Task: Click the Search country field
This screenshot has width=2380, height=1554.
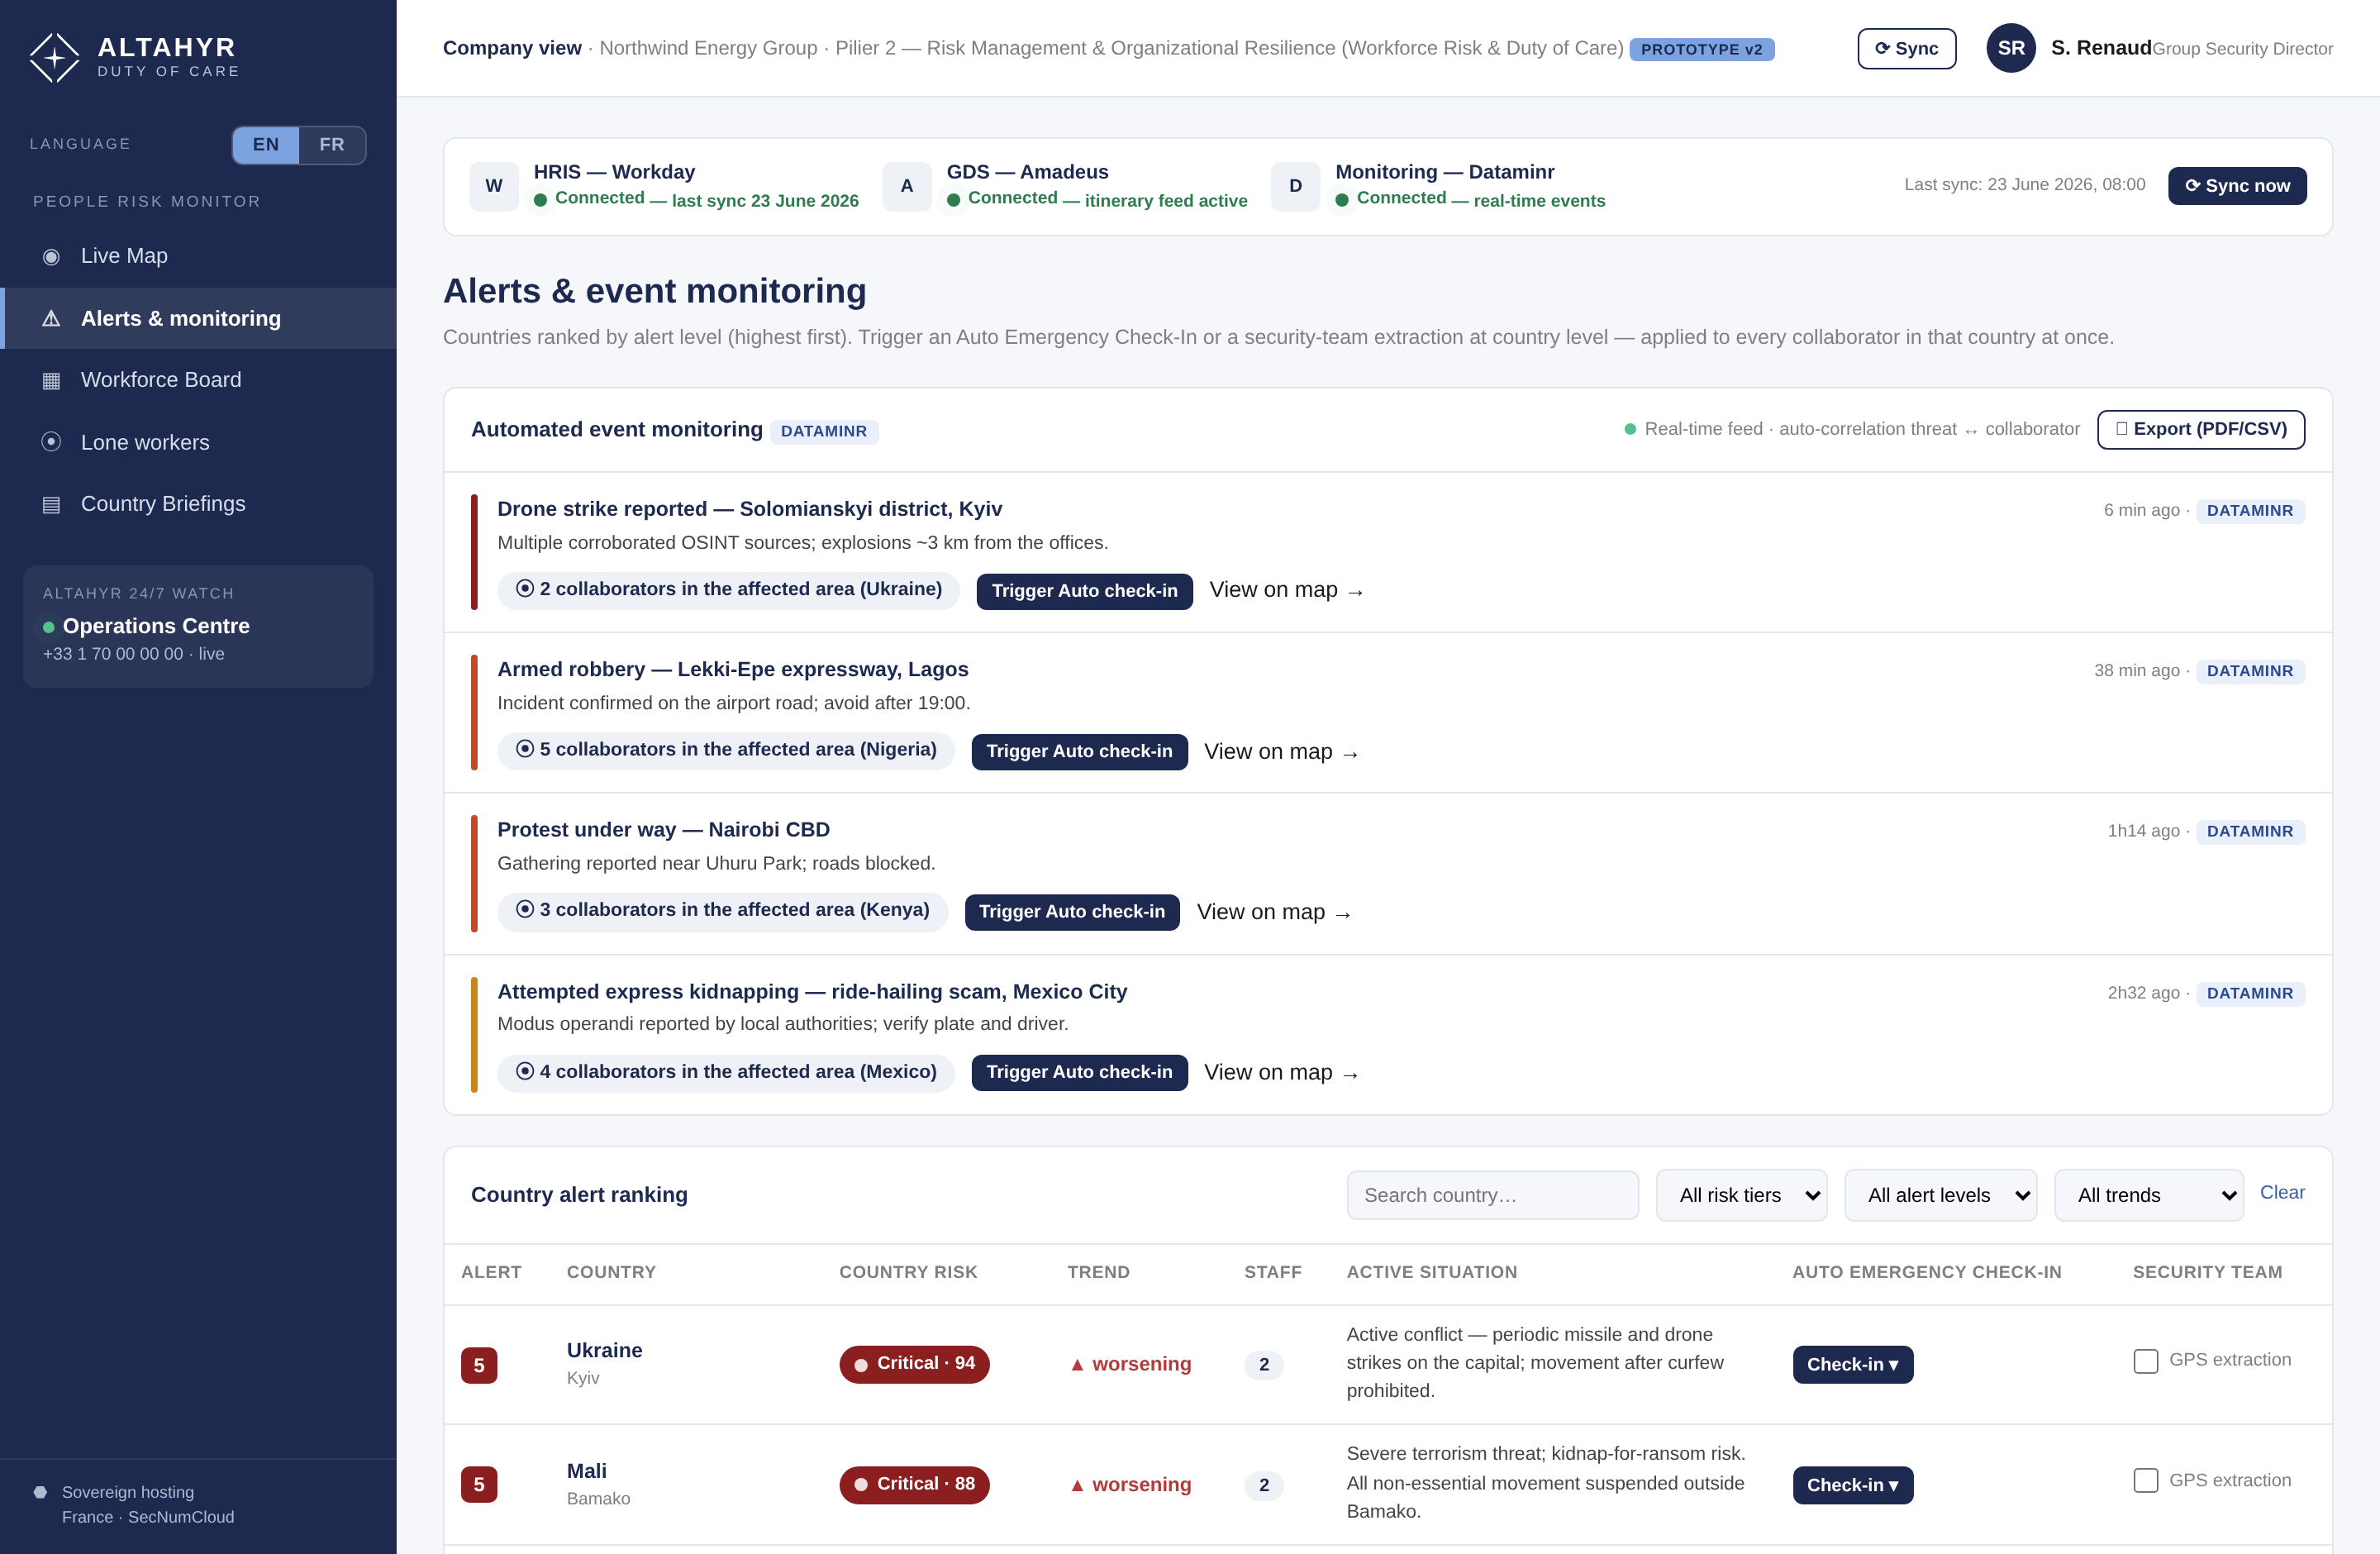Action: click(x=1492, y=1195)
